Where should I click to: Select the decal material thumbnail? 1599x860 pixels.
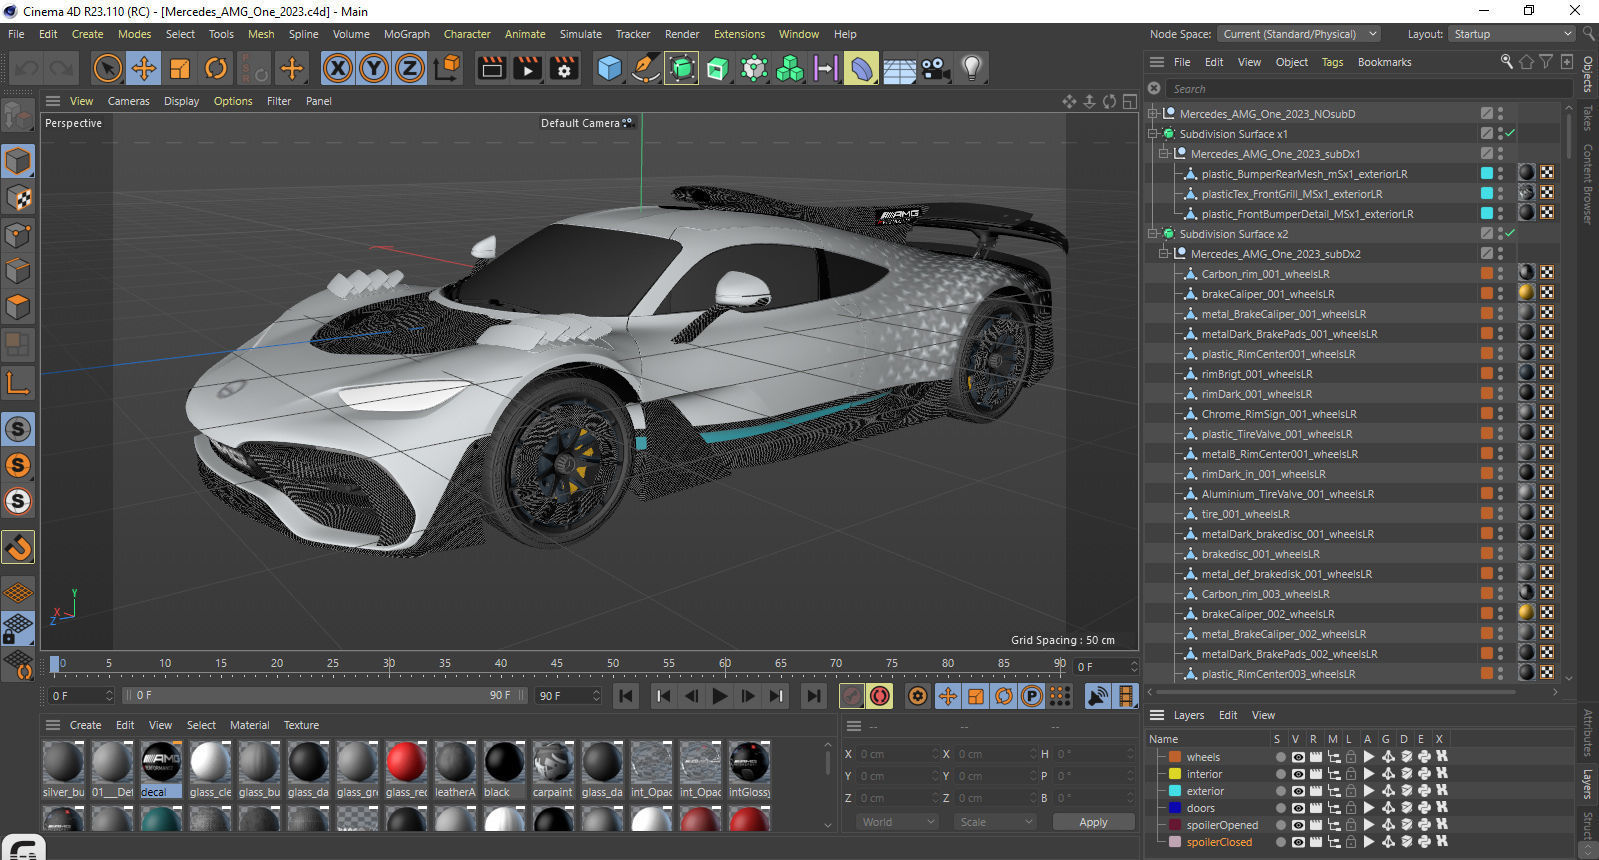pos(161,769)
